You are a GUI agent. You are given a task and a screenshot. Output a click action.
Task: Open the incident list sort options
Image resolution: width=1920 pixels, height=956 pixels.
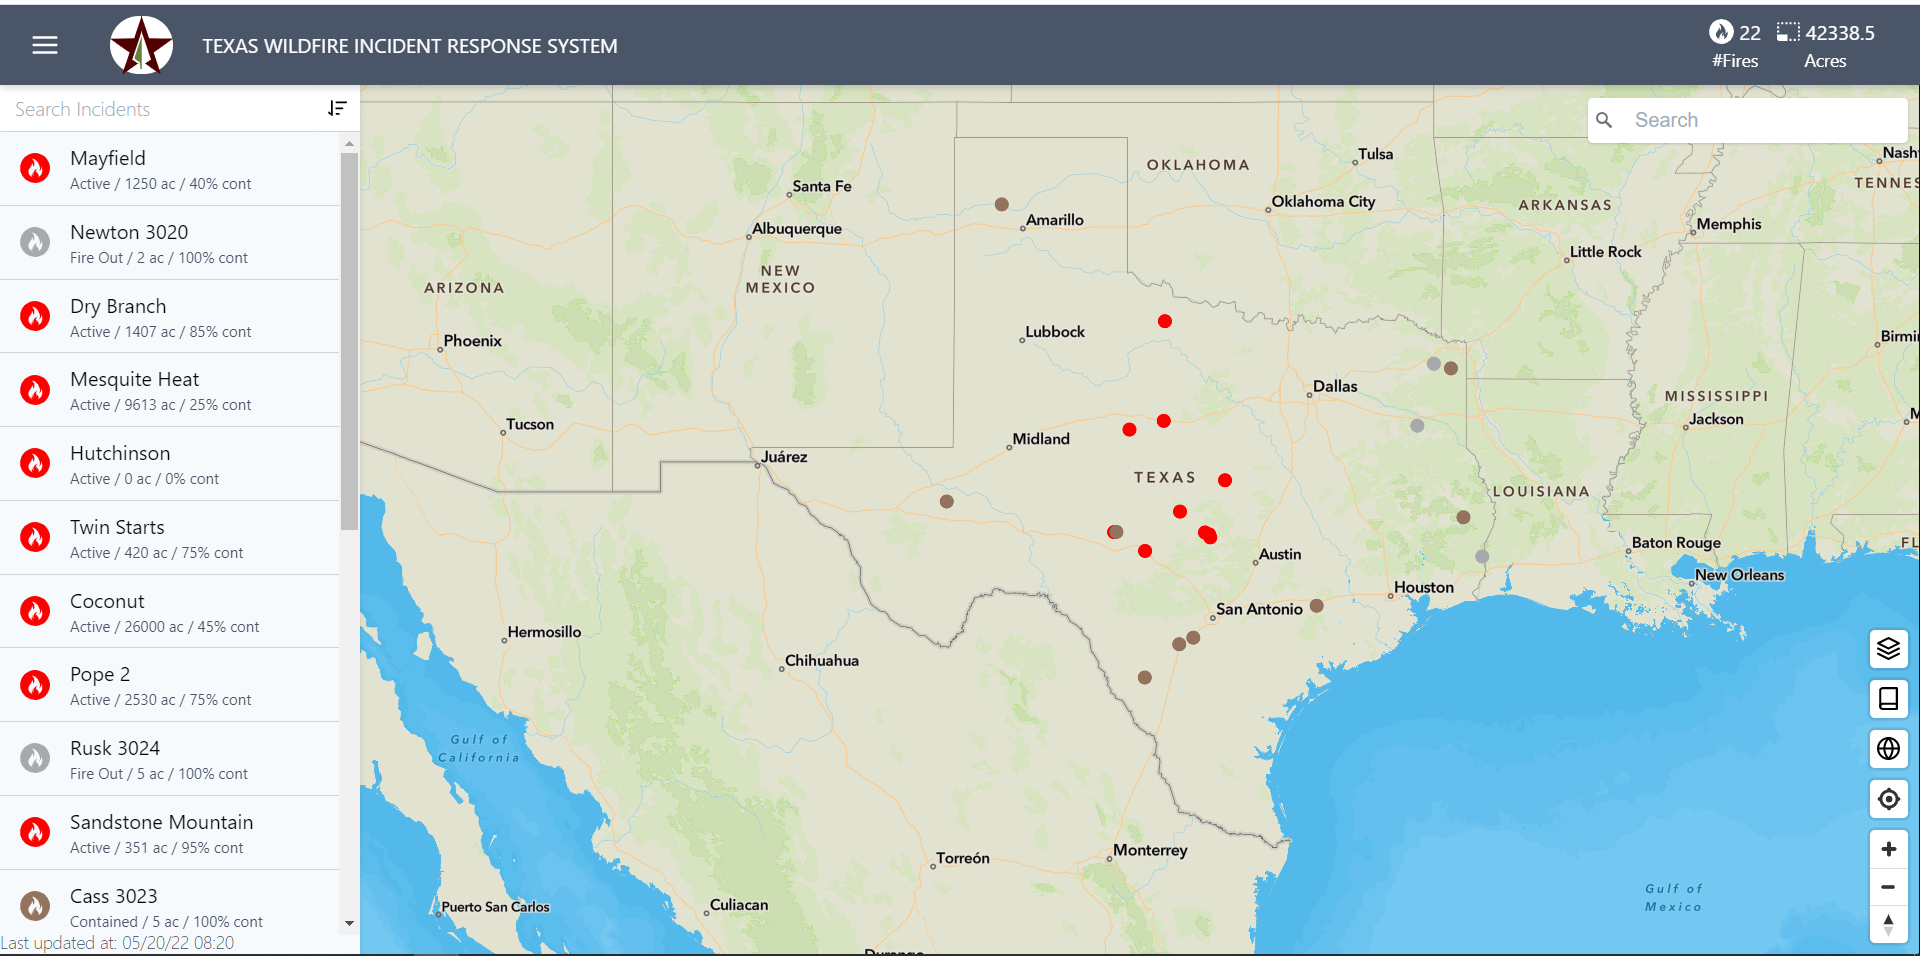[337, 108]
